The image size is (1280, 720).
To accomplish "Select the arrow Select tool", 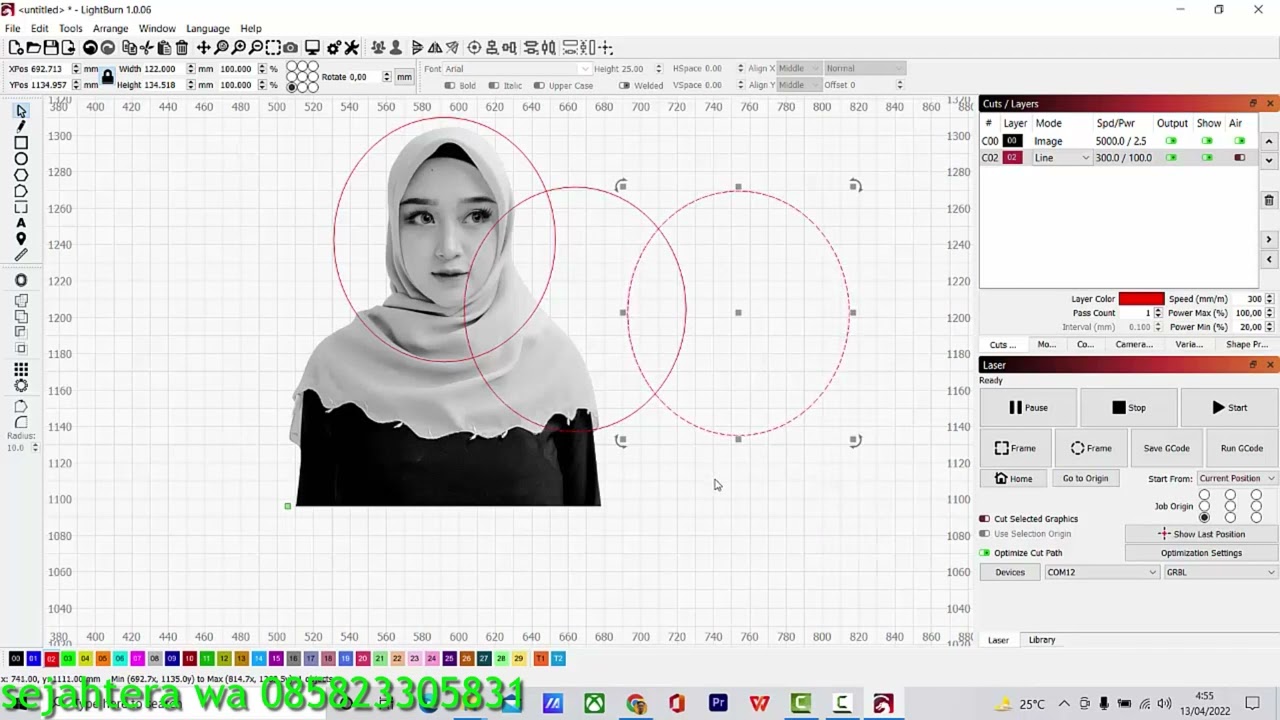I will click(x=21, y=111).
